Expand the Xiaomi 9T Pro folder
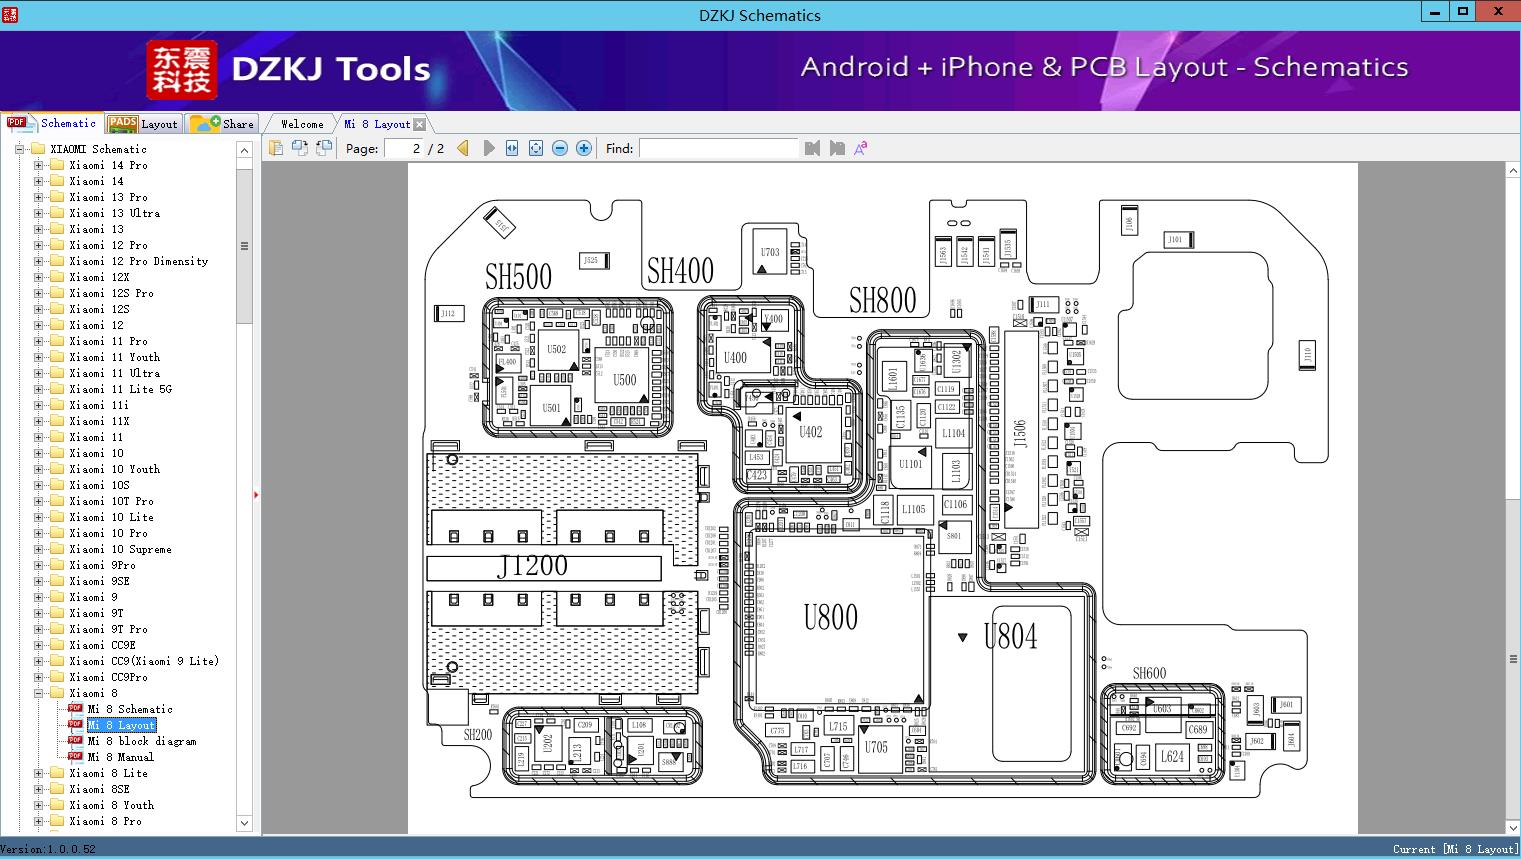This screenshot has width=1521, height=859. pos(38,629)
